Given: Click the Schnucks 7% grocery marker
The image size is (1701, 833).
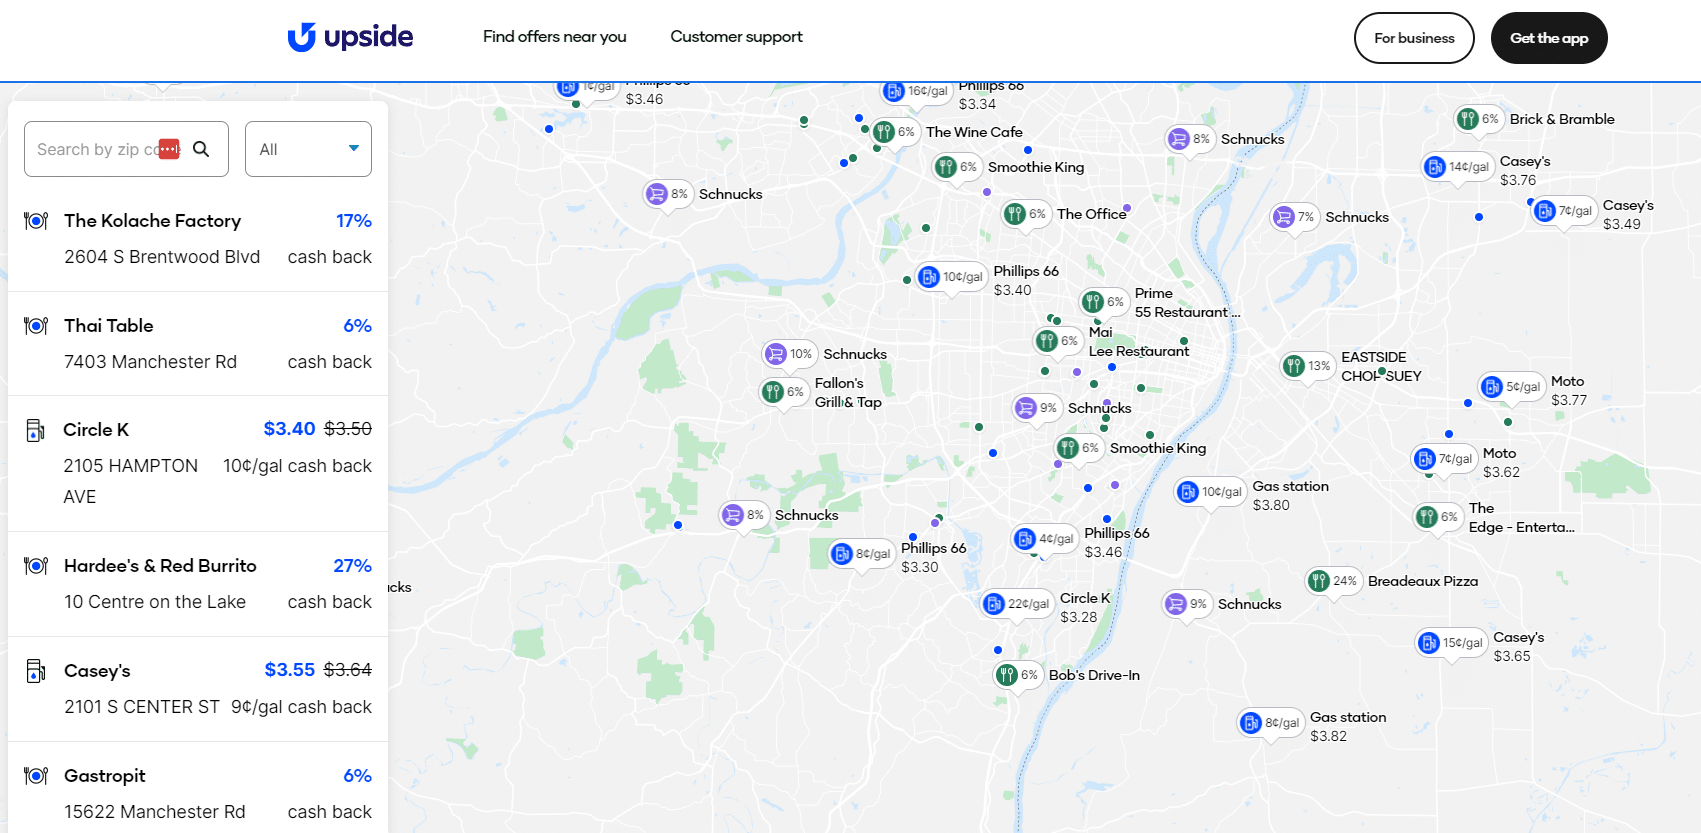Looking at the screenshot, I should [x=1295, y=217].
